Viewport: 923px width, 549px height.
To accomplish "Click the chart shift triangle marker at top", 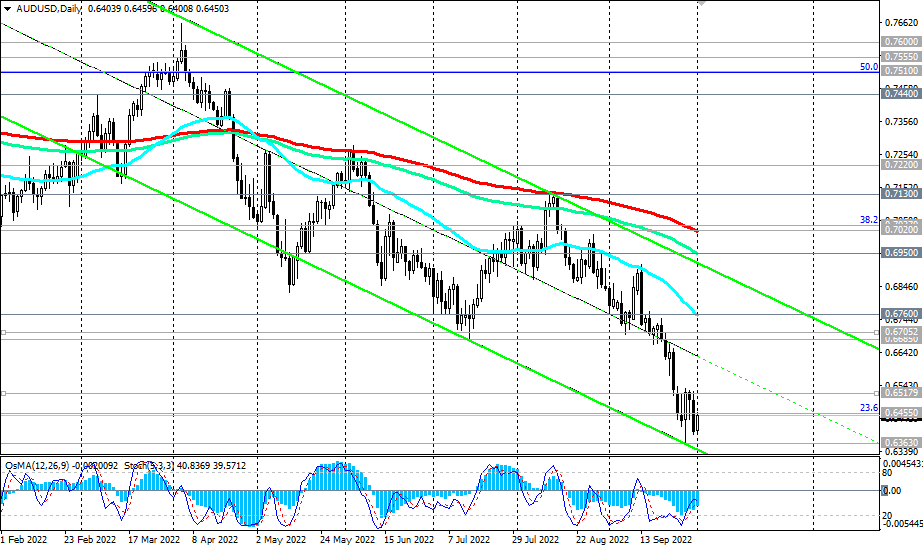I will (x=701, y=4).
